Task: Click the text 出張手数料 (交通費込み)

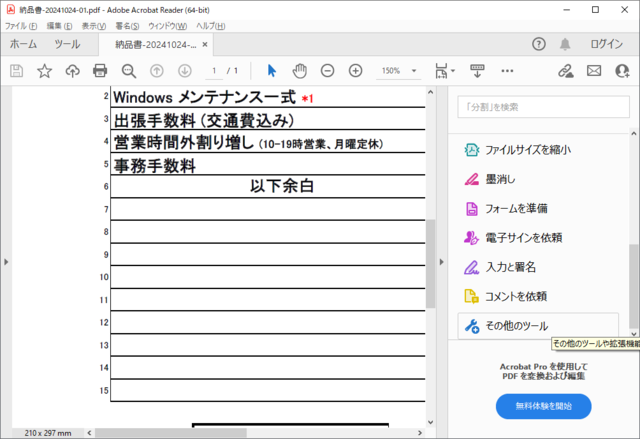Action: (x=204, y=121)
